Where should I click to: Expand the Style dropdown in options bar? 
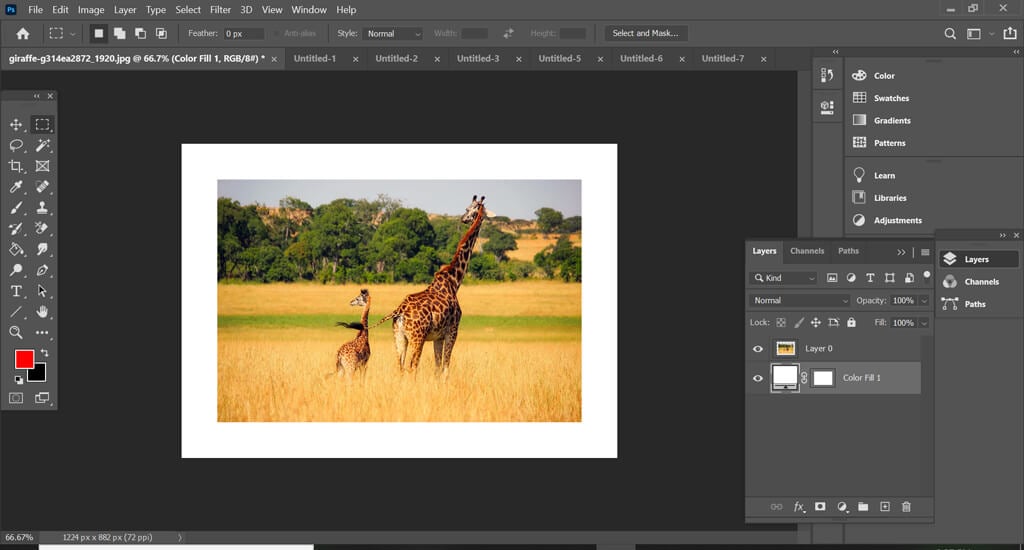click(394, 33)
